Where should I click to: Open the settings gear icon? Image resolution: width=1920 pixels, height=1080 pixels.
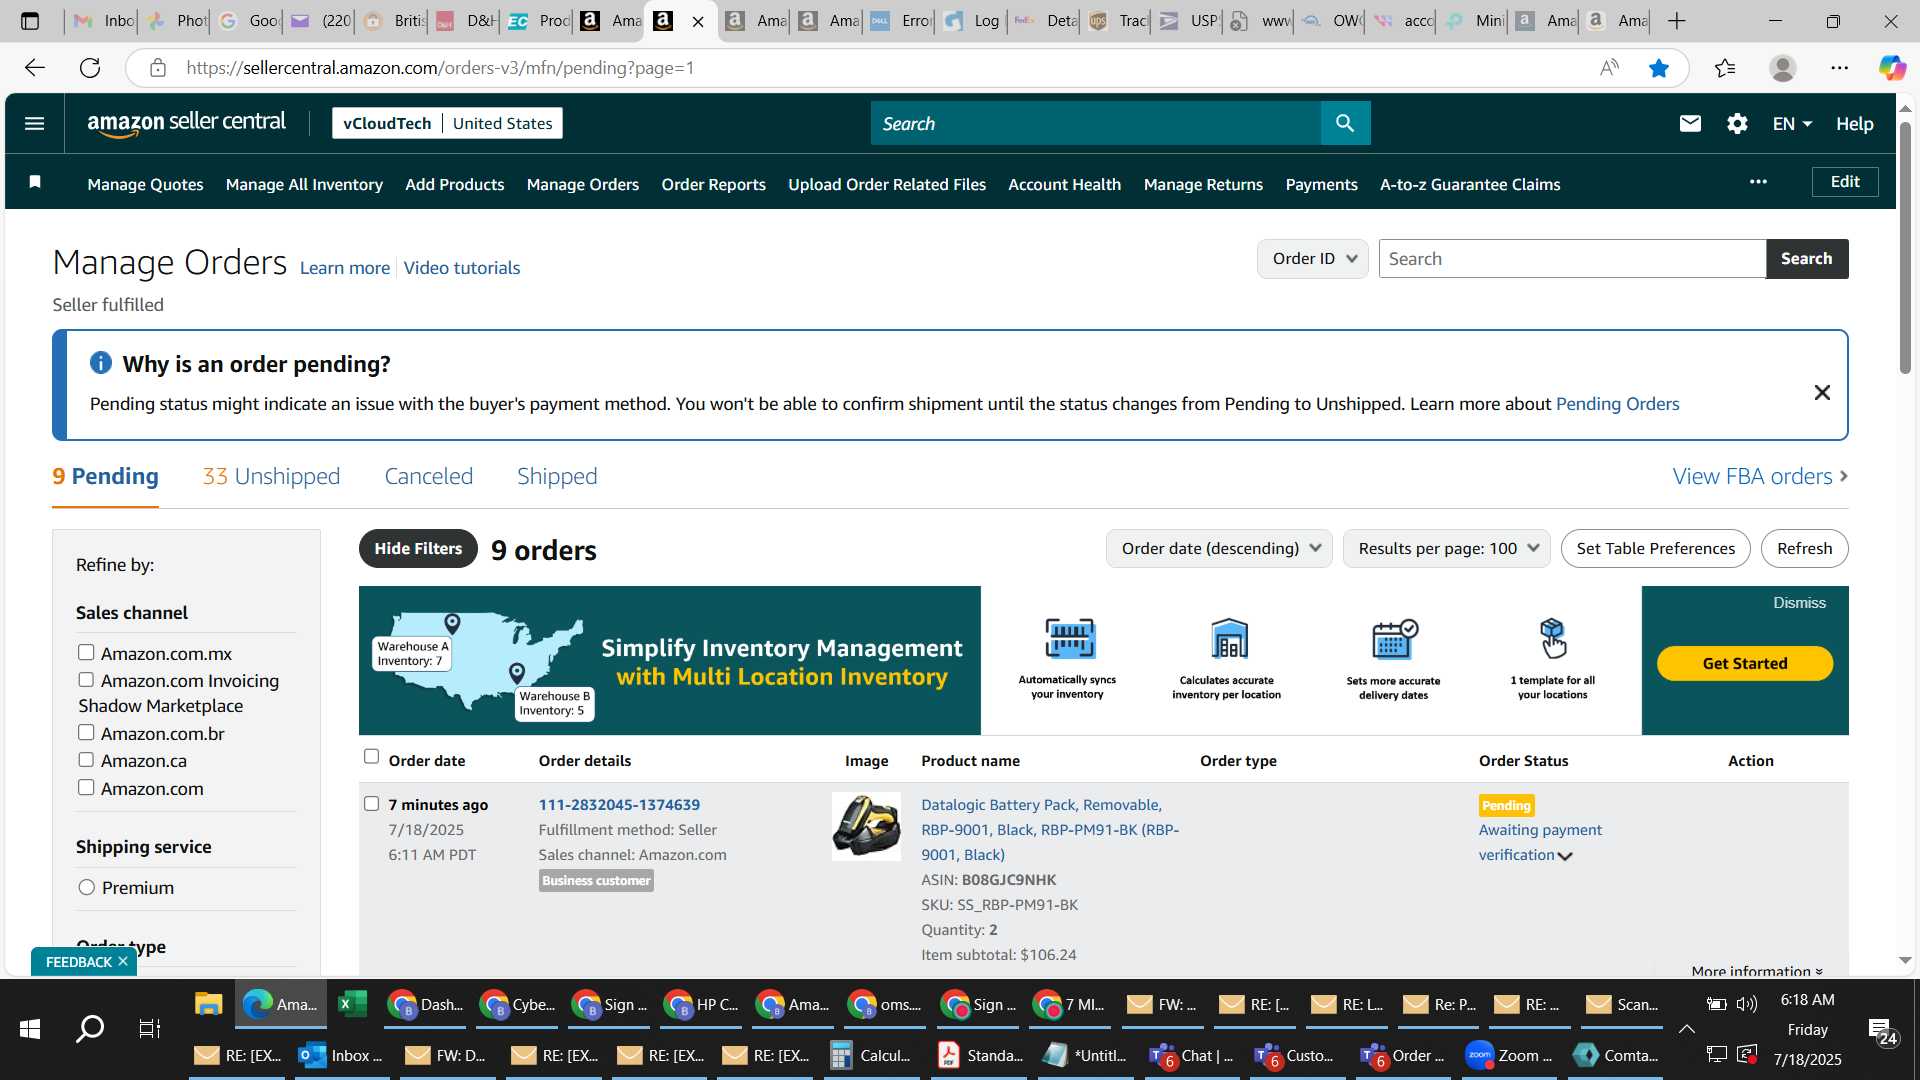pos(1737,123)
